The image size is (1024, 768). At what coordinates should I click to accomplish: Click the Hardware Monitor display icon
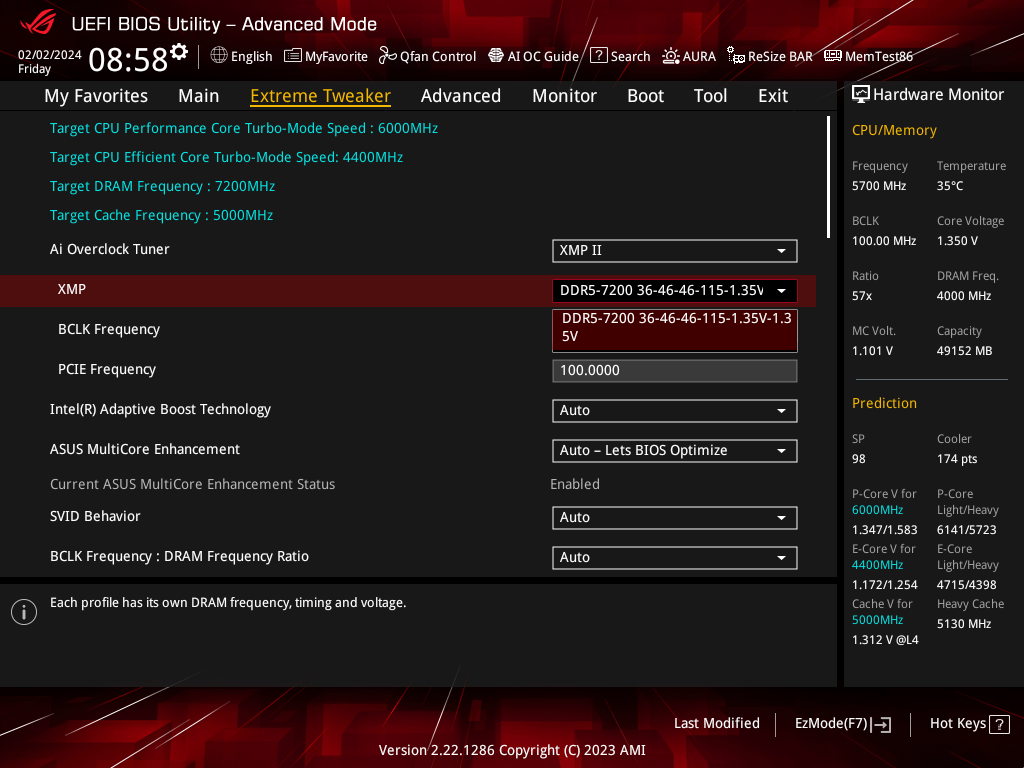pyautogui.click(x=861, y=95)
